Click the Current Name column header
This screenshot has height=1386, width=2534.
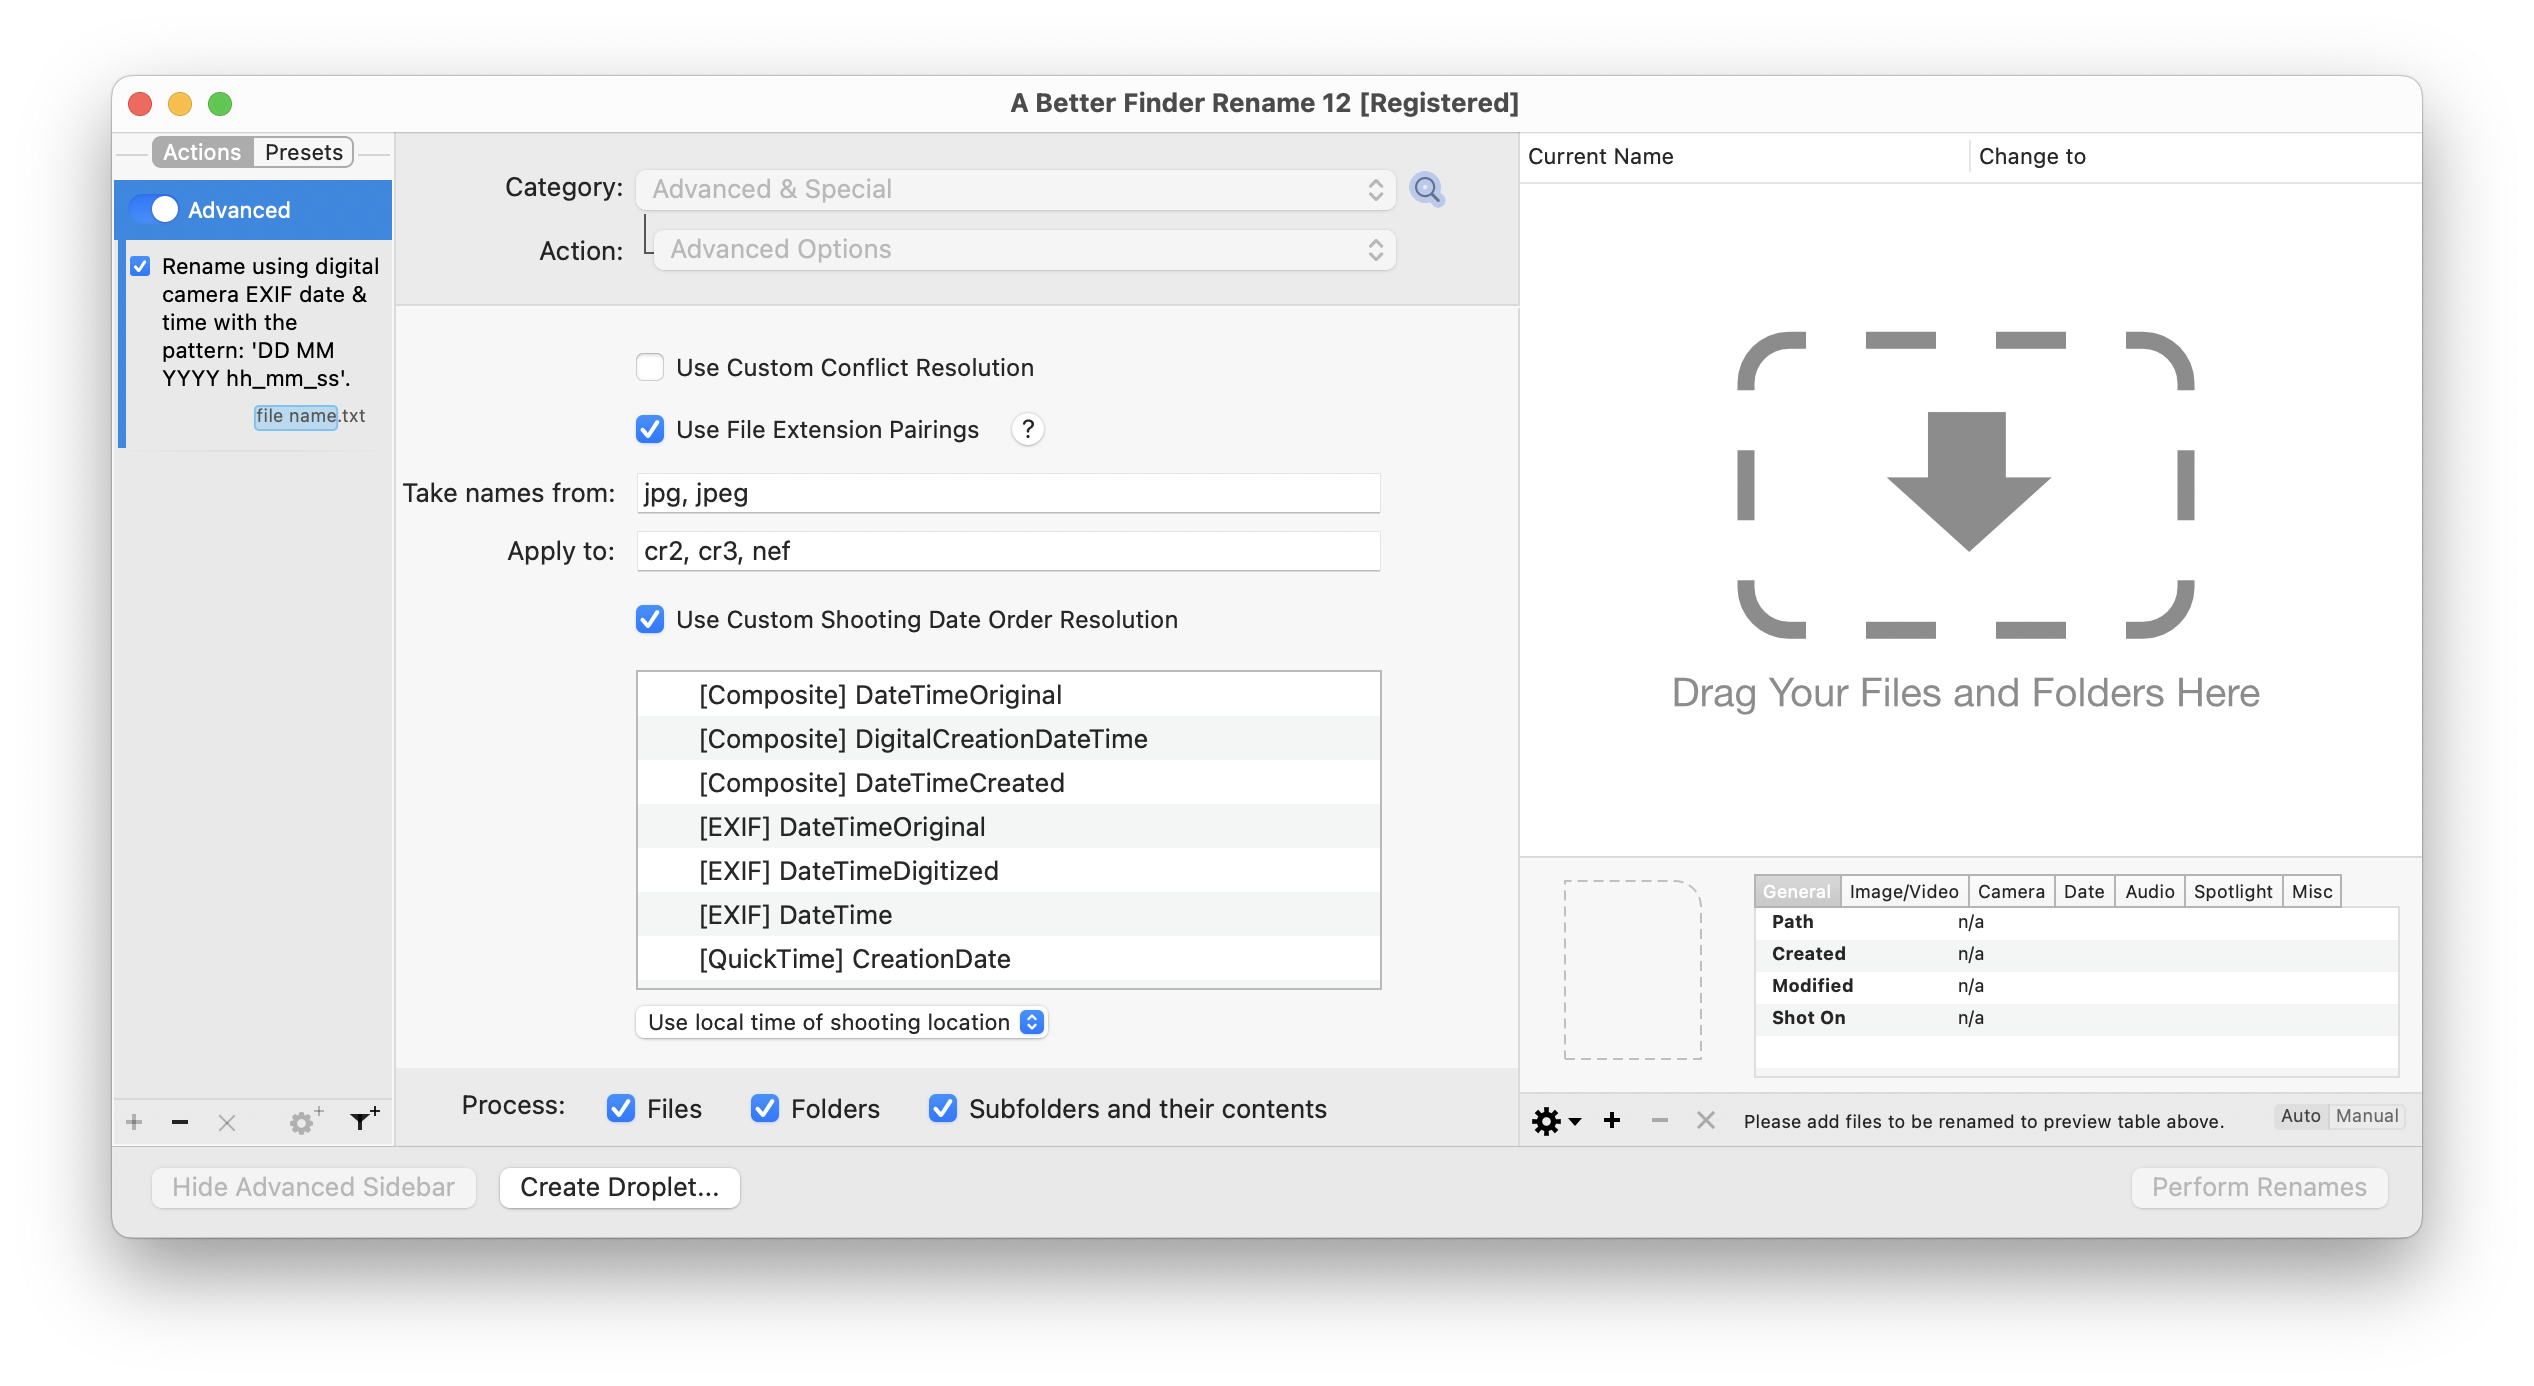coord(1745,156)
